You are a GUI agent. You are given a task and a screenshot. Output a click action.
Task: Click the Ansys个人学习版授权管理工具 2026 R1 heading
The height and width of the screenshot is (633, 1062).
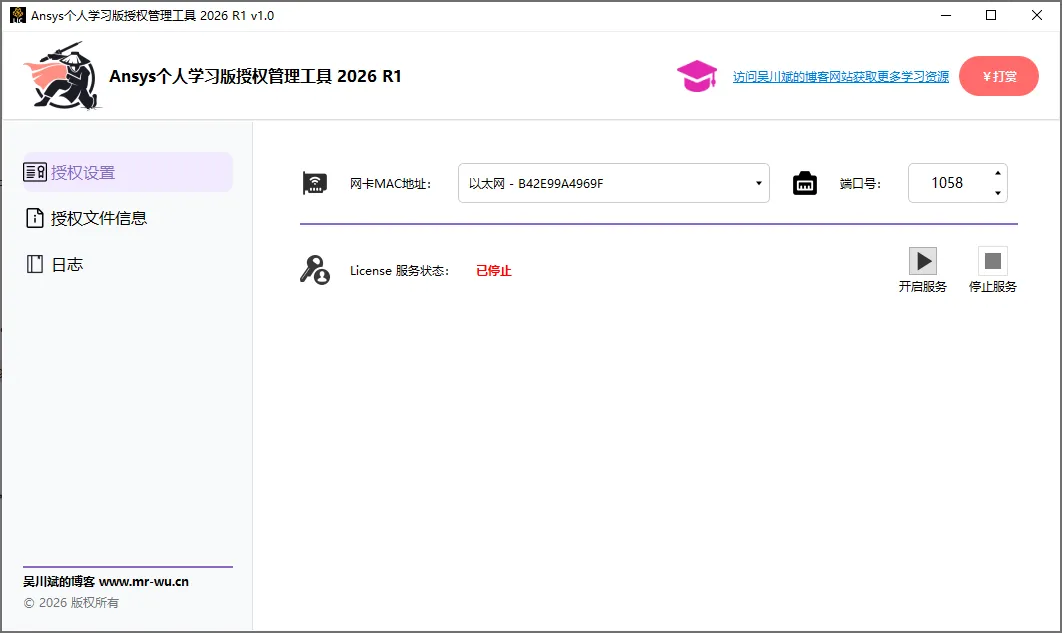(255, 76)
